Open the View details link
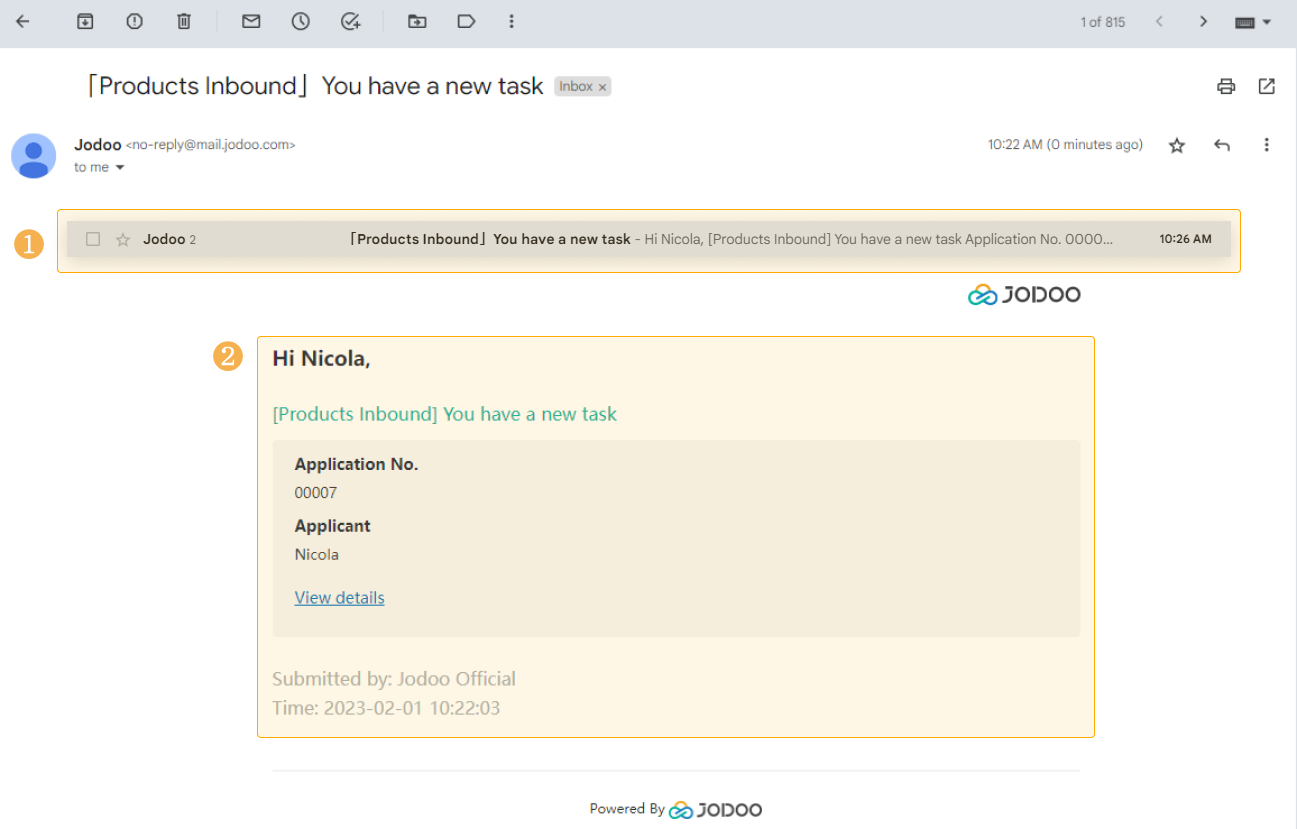Viewport: 1297px width, 829px height. click(x=339, y=597)
